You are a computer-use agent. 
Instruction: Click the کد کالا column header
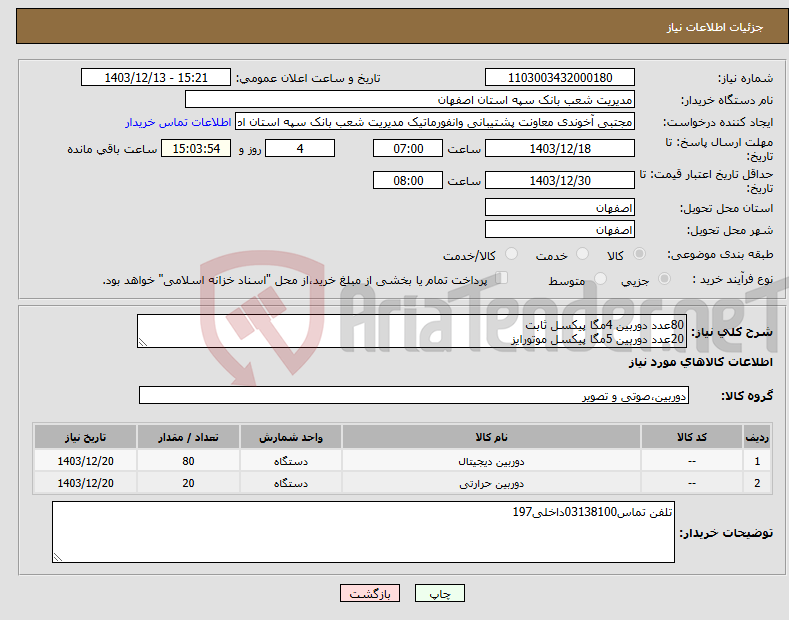[x=692, y=437]
